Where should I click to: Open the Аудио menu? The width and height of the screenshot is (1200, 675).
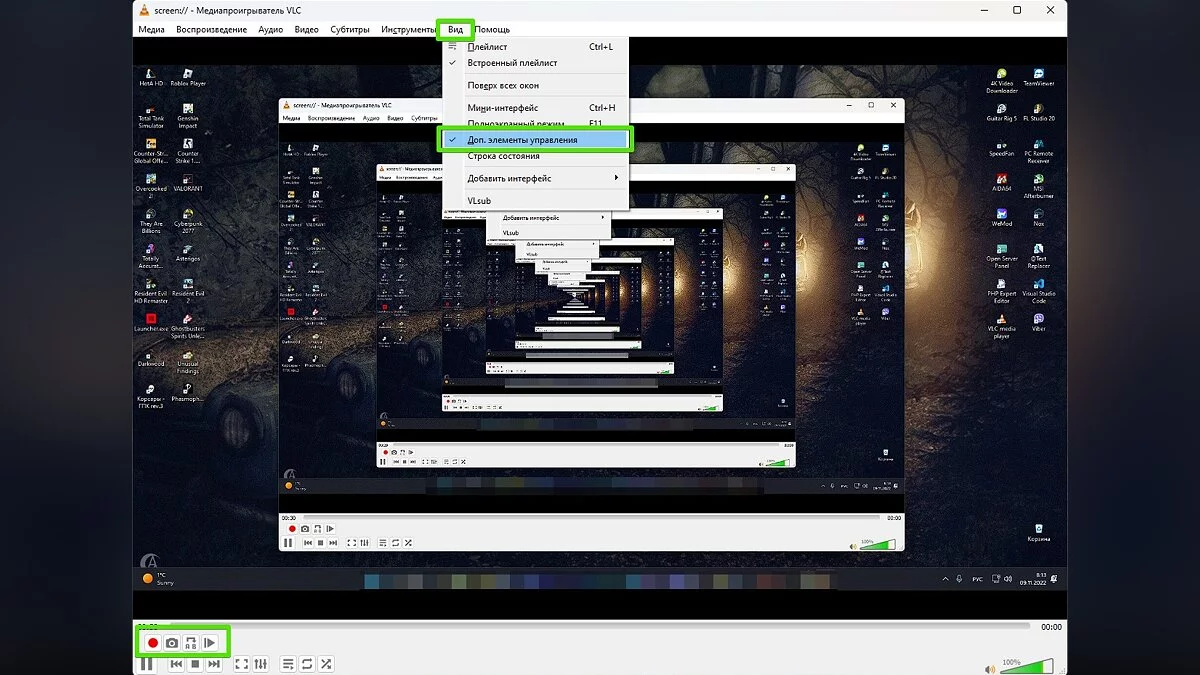(270, 29)
